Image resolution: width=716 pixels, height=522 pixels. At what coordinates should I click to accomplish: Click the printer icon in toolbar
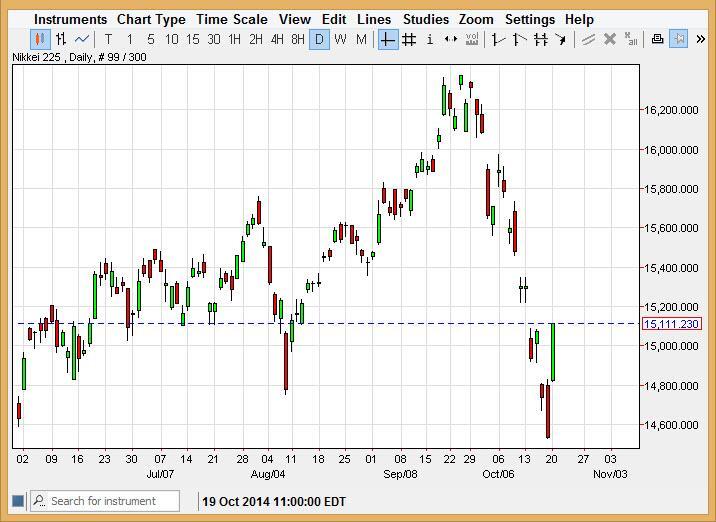click(x=657, y=40)
